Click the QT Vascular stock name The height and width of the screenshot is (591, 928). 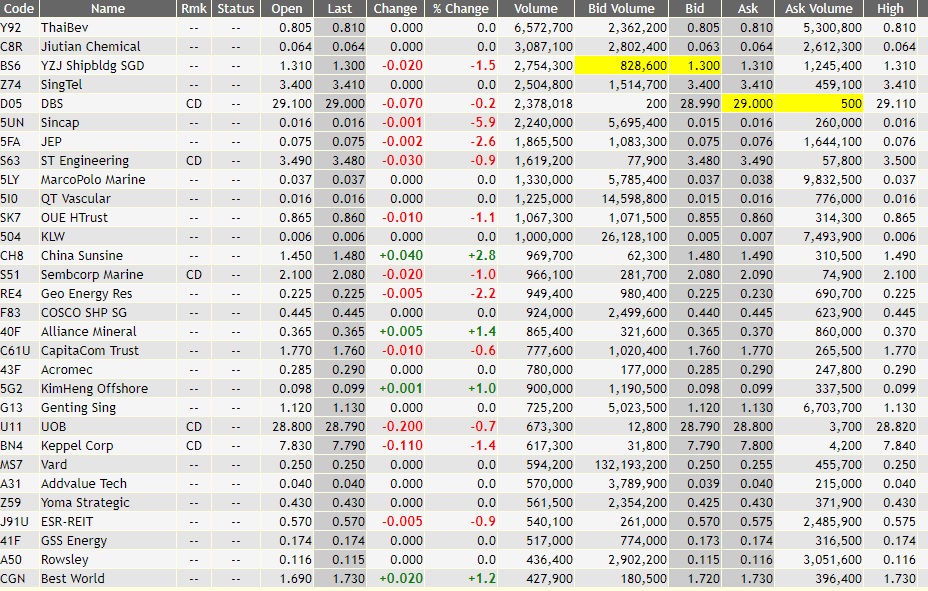click(x=76, y=199)
